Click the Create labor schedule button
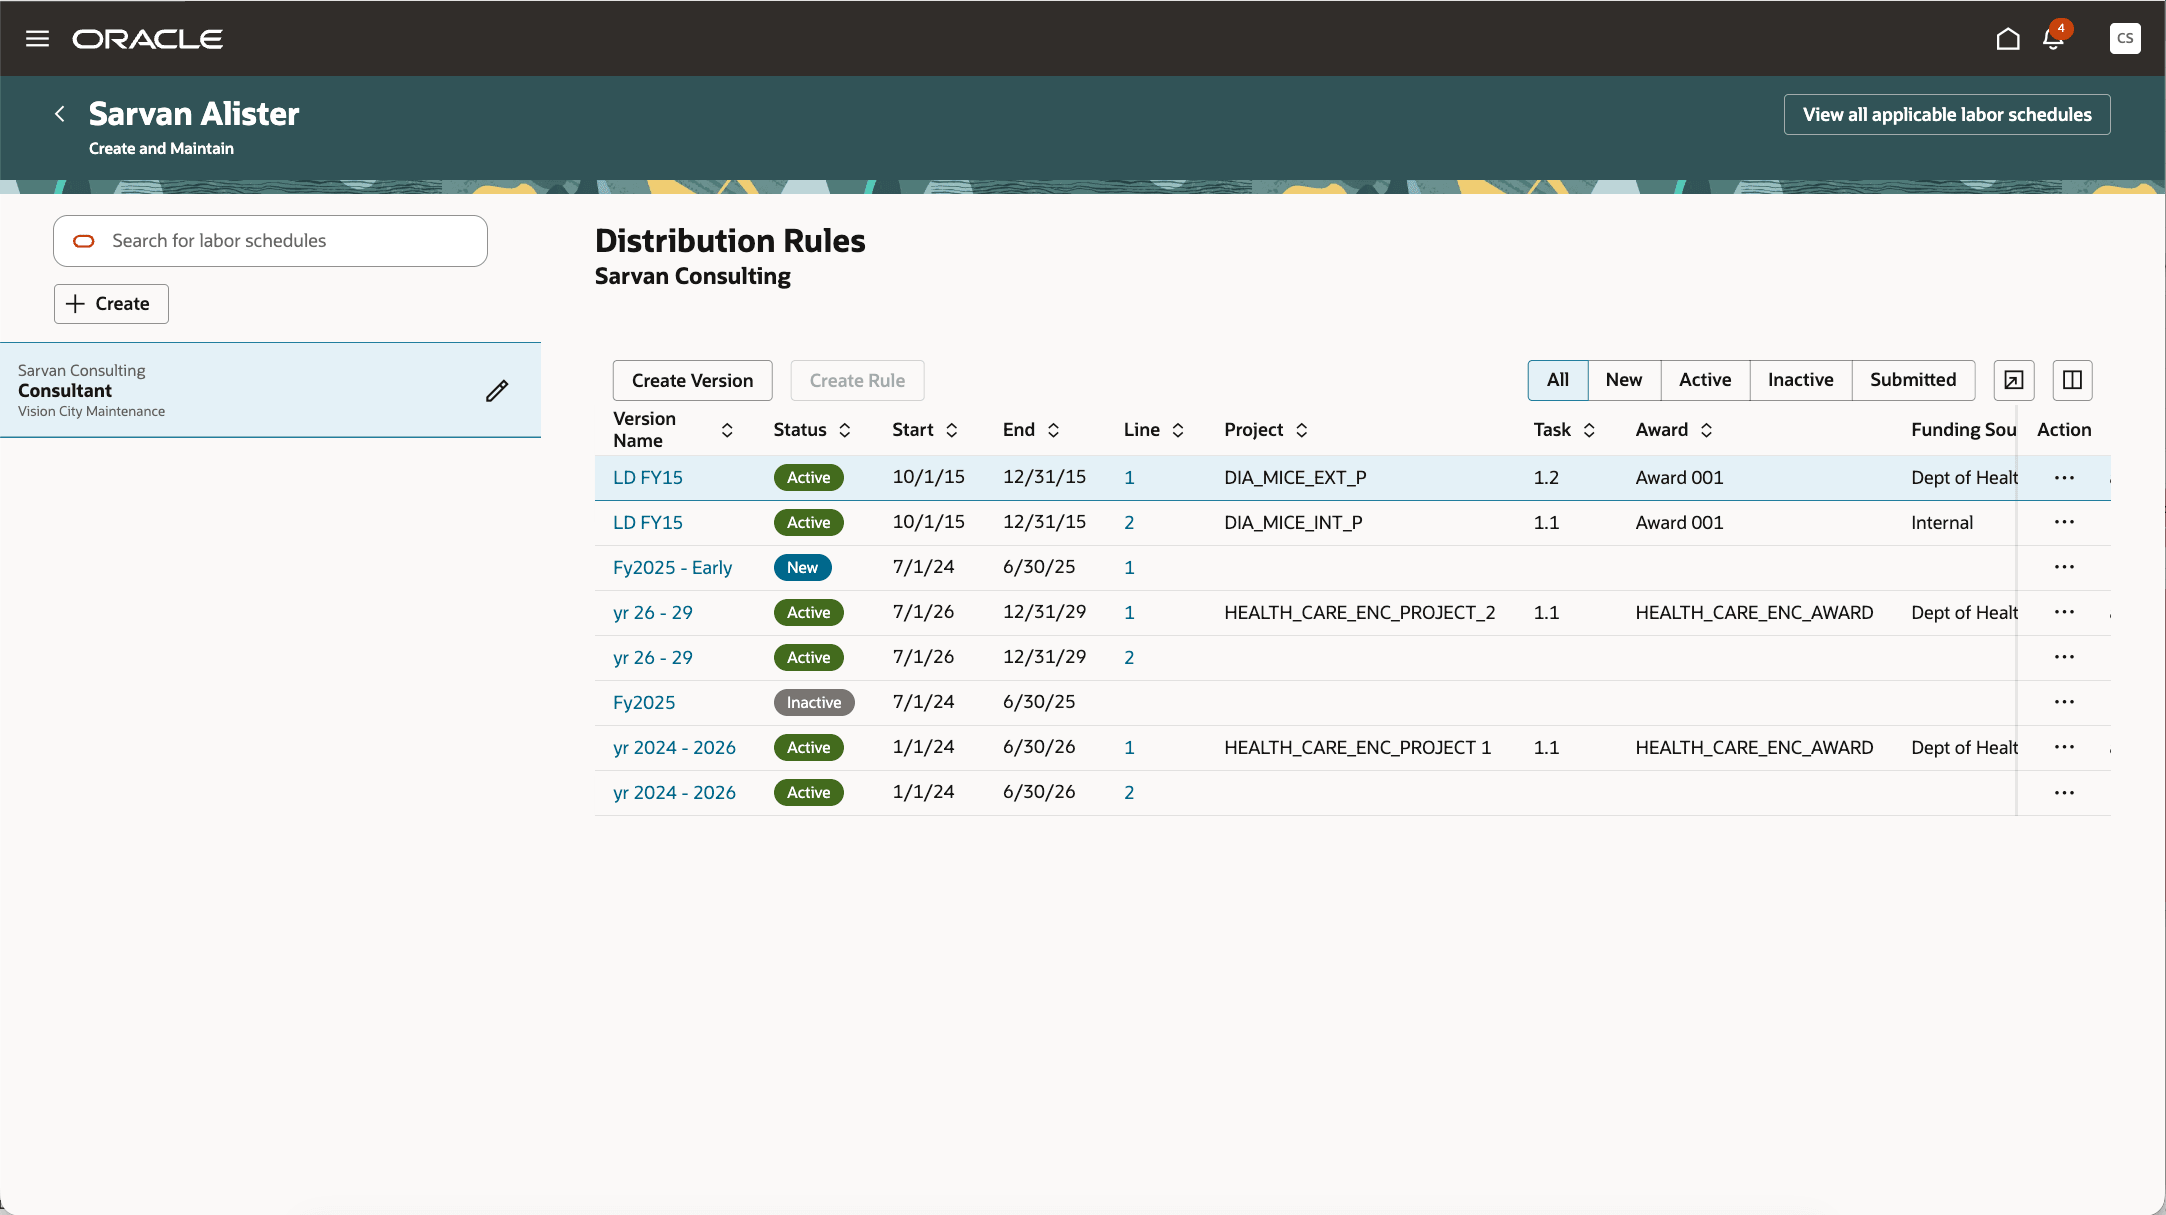This screenshot has width=2166, height=1215. [111, 304]
